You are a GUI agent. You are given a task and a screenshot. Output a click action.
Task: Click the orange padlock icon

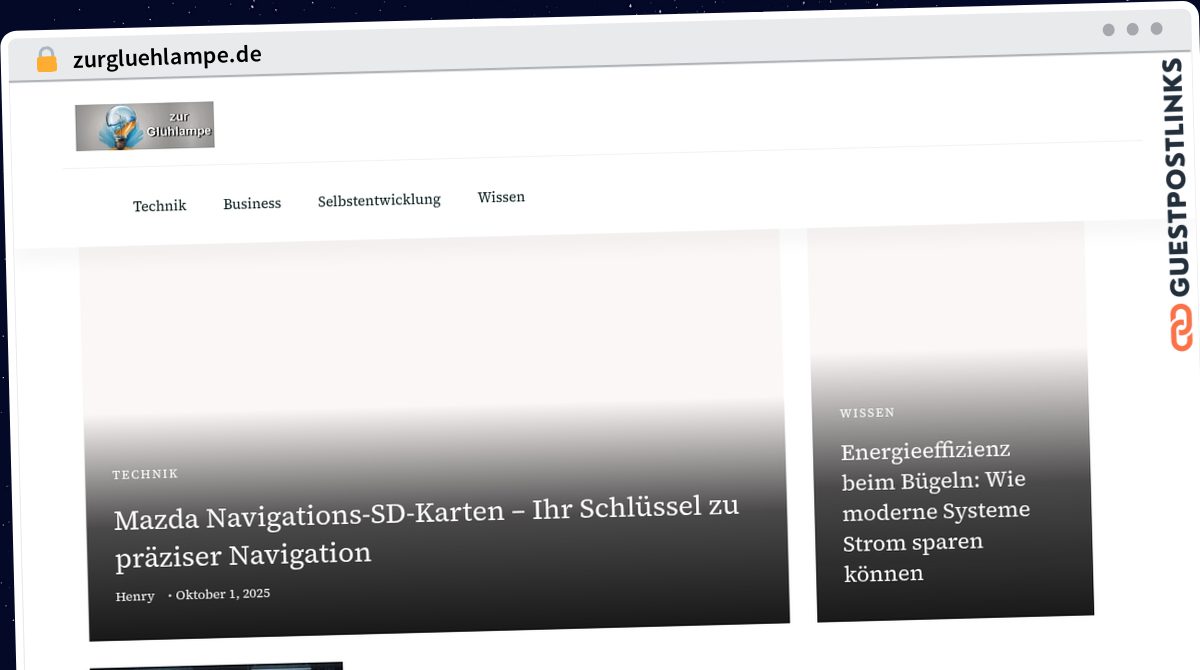pyautogui.click(x=46, y=60)
